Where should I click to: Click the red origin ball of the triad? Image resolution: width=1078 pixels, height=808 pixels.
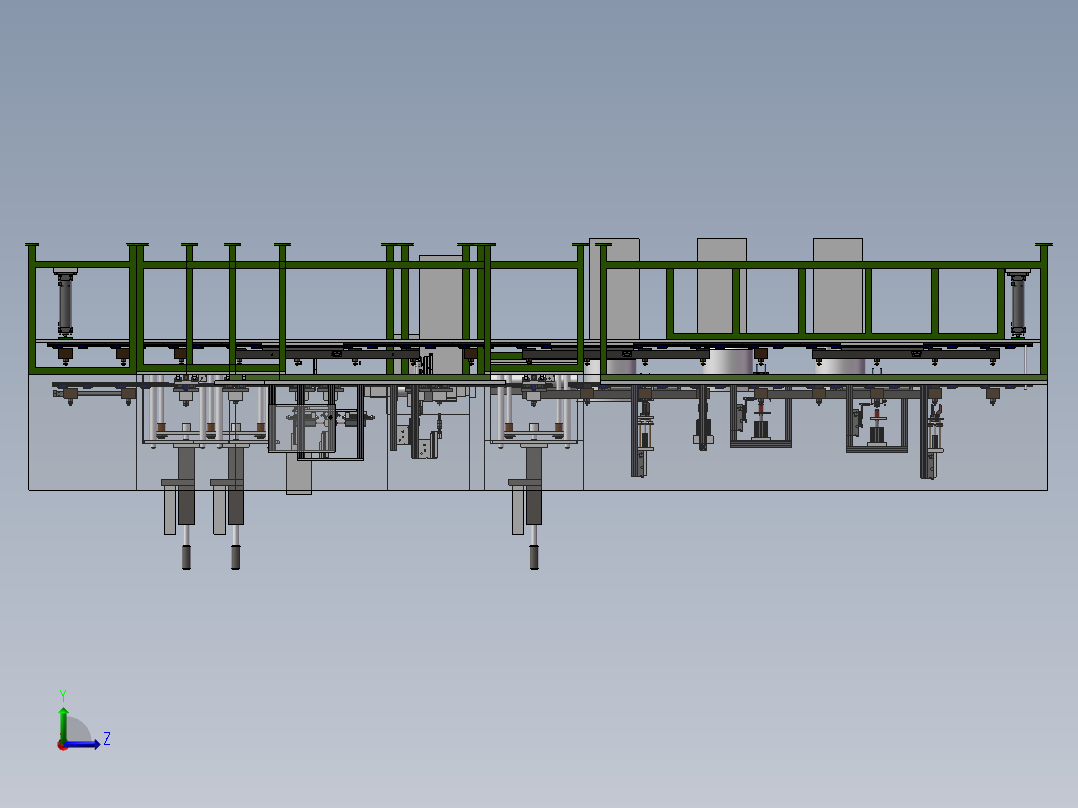(62, 745)
